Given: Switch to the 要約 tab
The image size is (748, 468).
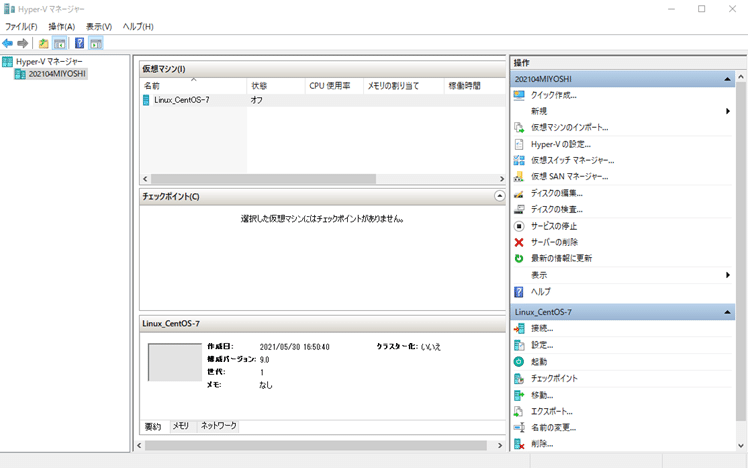Looking at the screenshot, I should pos(153,426).
